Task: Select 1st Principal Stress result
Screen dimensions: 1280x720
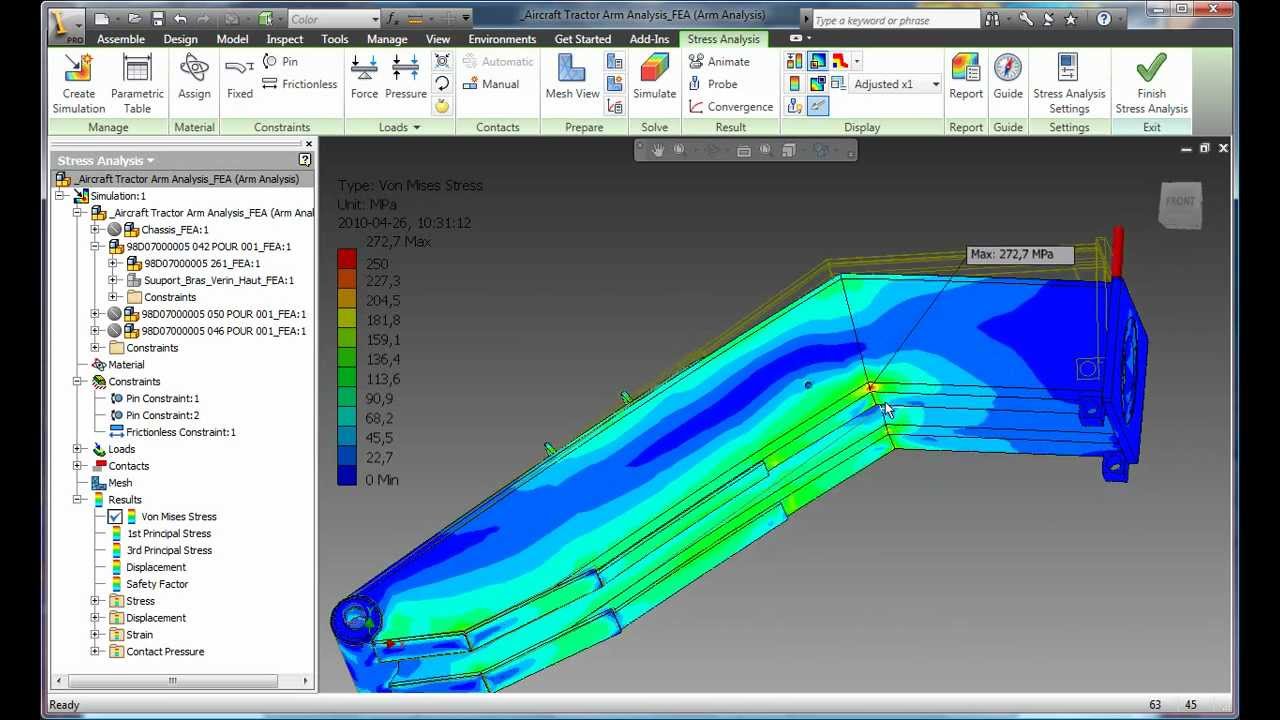Action: coord(168,534)
